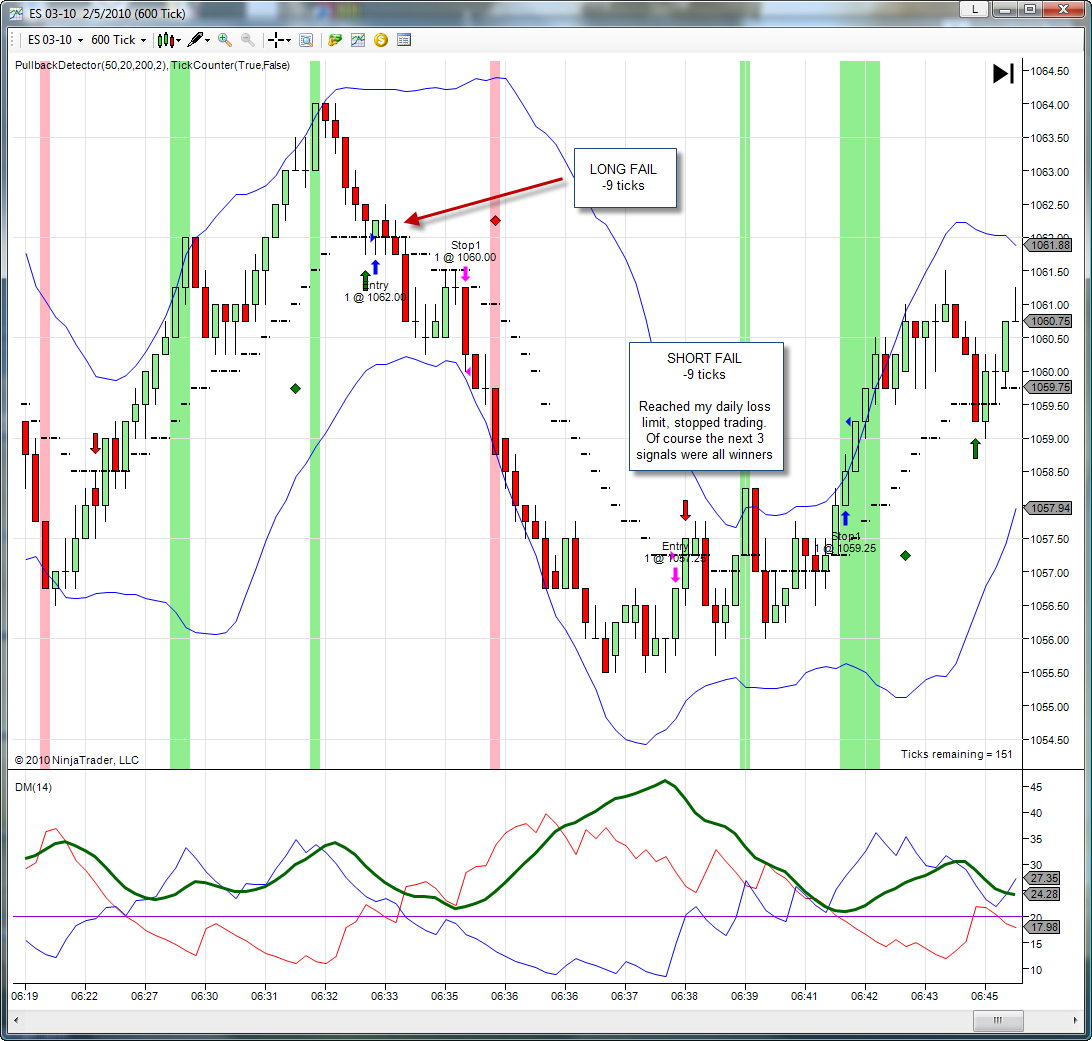The image size is (1092, 1041).
Task: Click the 'Stop1 1 @ 1059.25' execution label
Action: click(845, 542)
